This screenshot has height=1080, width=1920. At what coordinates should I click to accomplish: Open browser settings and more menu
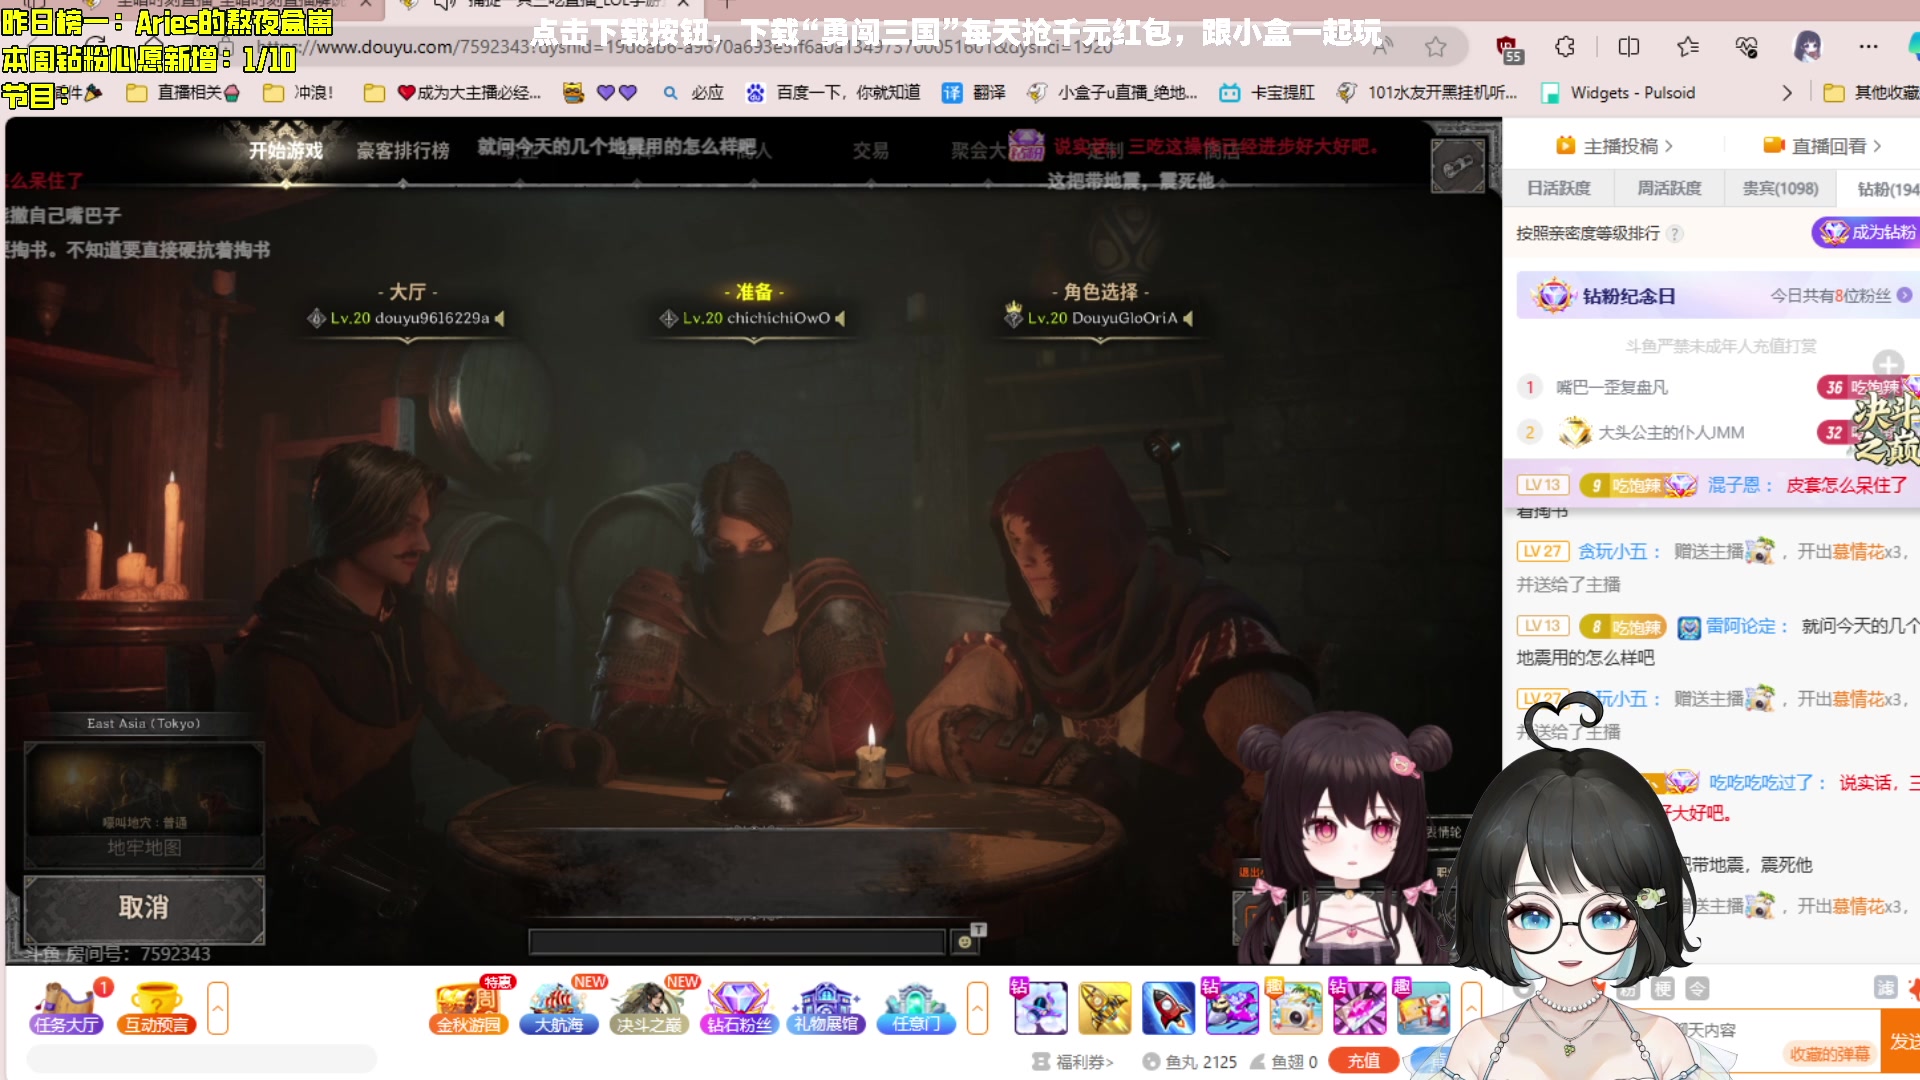pos(1868,47)
